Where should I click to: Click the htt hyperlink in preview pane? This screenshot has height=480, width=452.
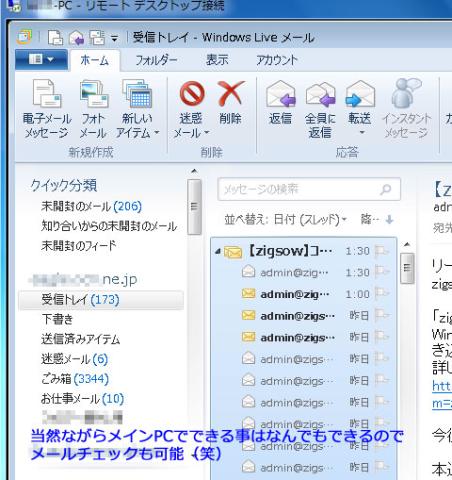point(442,386)
